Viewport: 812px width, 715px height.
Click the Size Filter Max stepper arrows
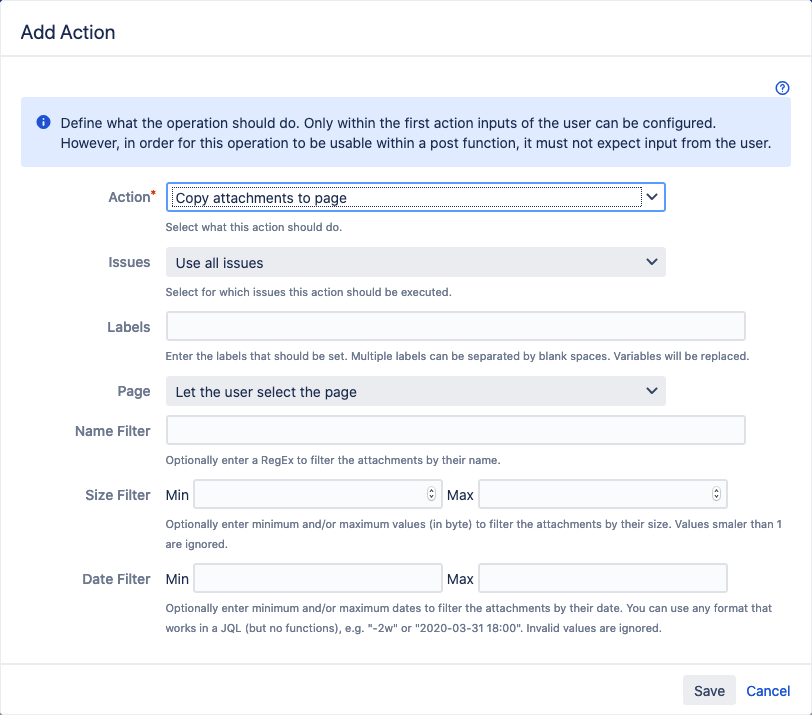(x=716, y=494)
